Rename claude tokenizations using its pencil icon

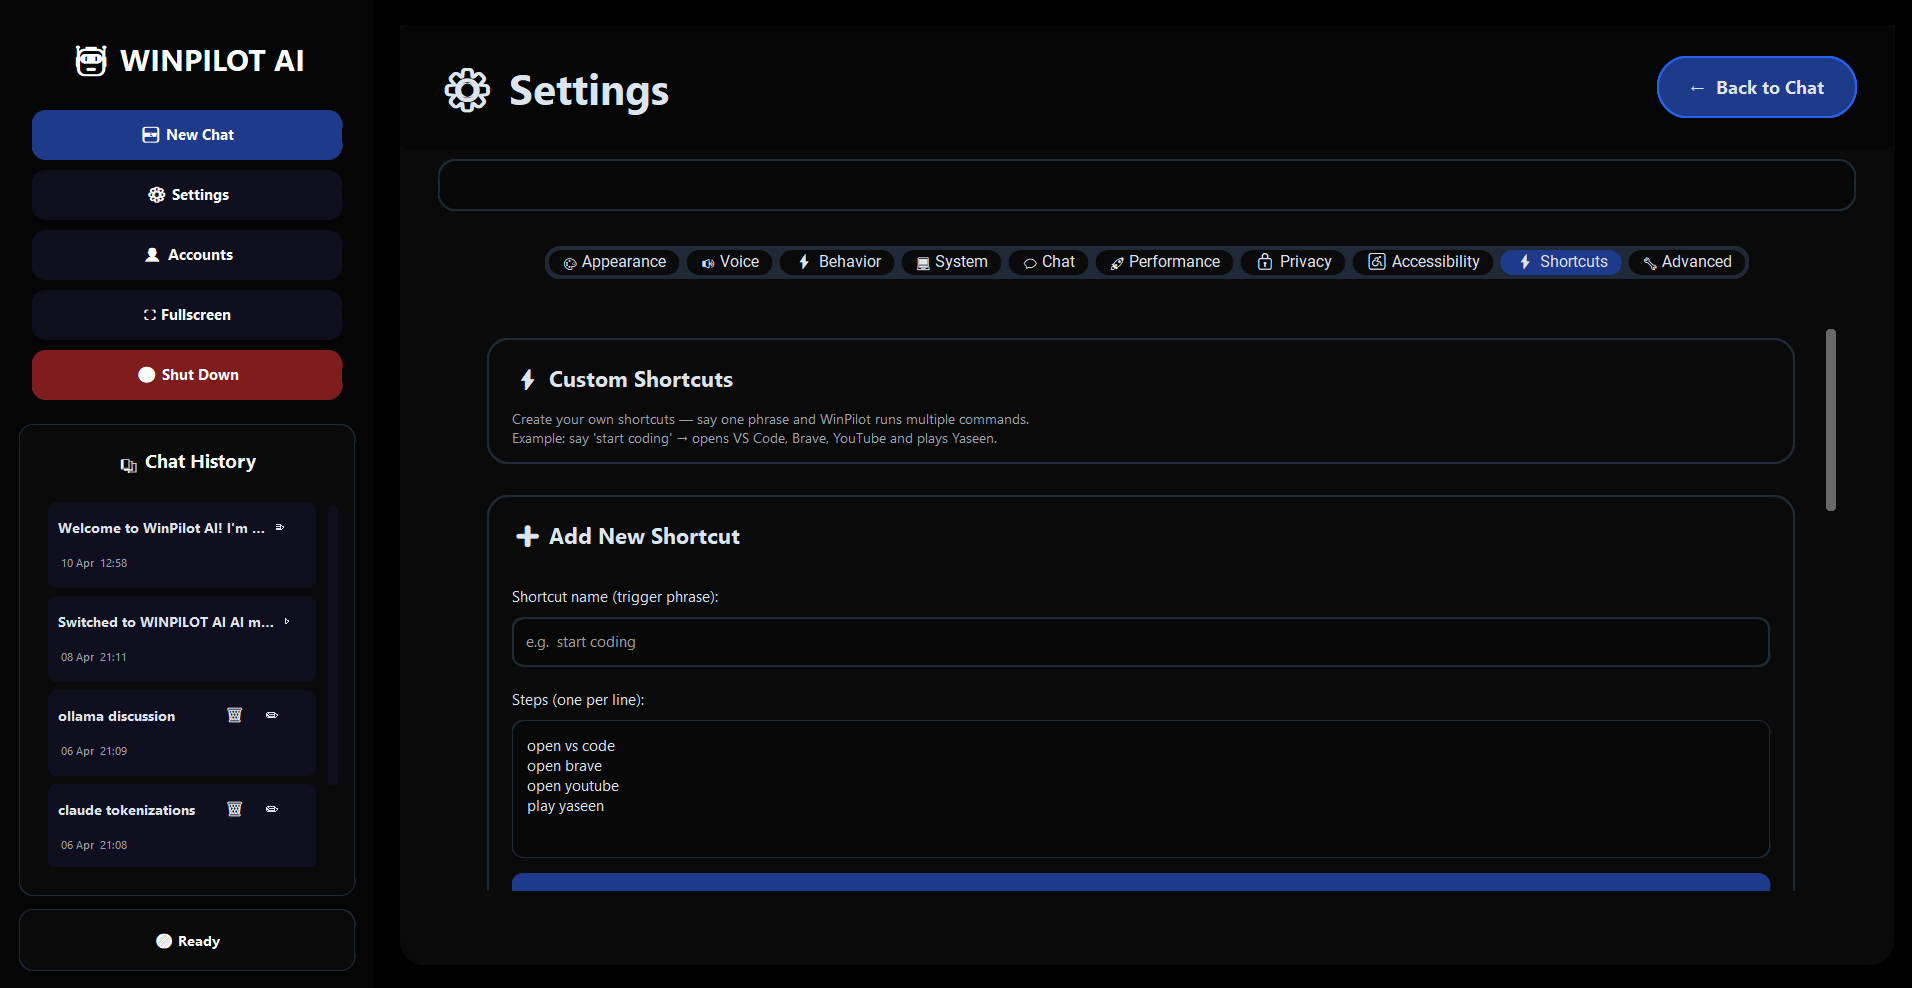coord(272,809)
